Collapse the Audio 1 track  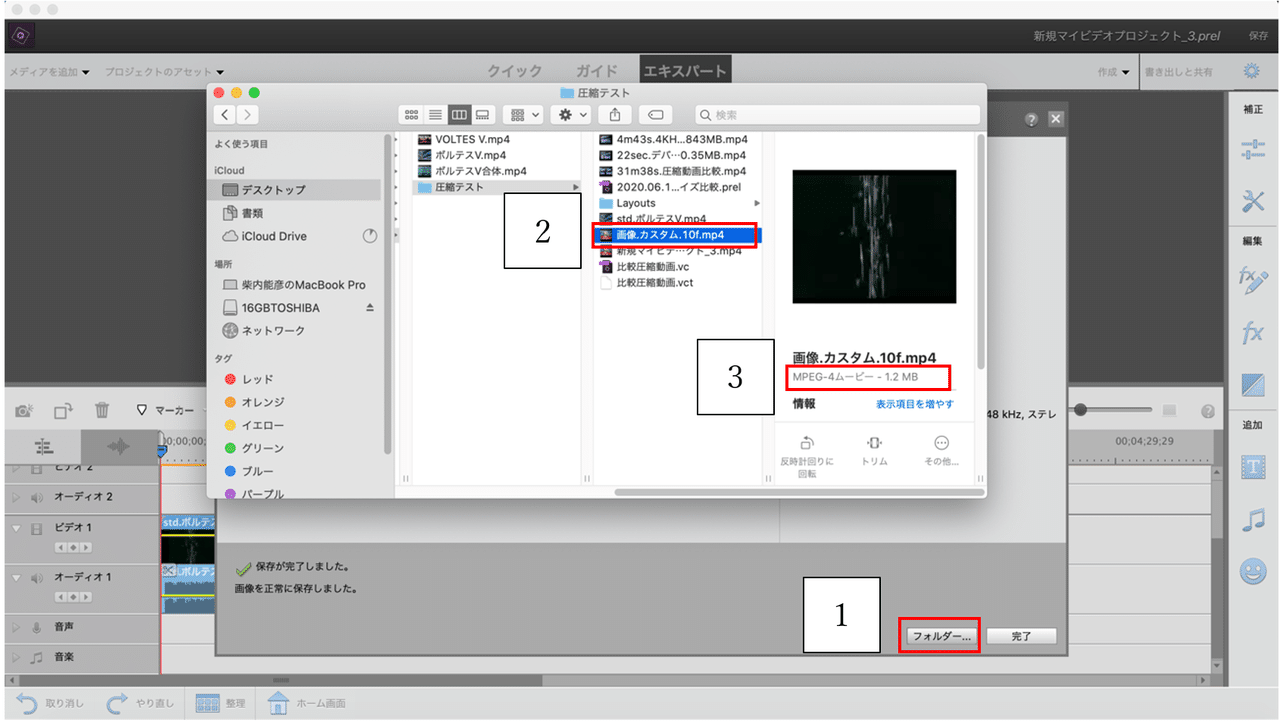(x=16, y=578)
